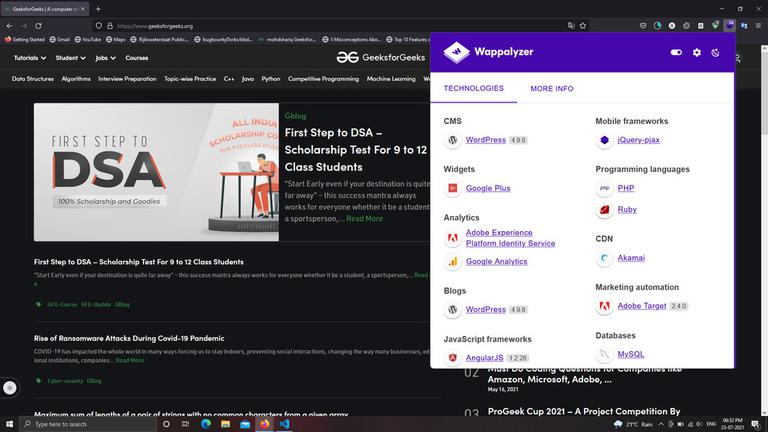Click the jQuery-pjax hexagon icon
The width and height of the screenshot is (768, 432).
pos(604,140)
